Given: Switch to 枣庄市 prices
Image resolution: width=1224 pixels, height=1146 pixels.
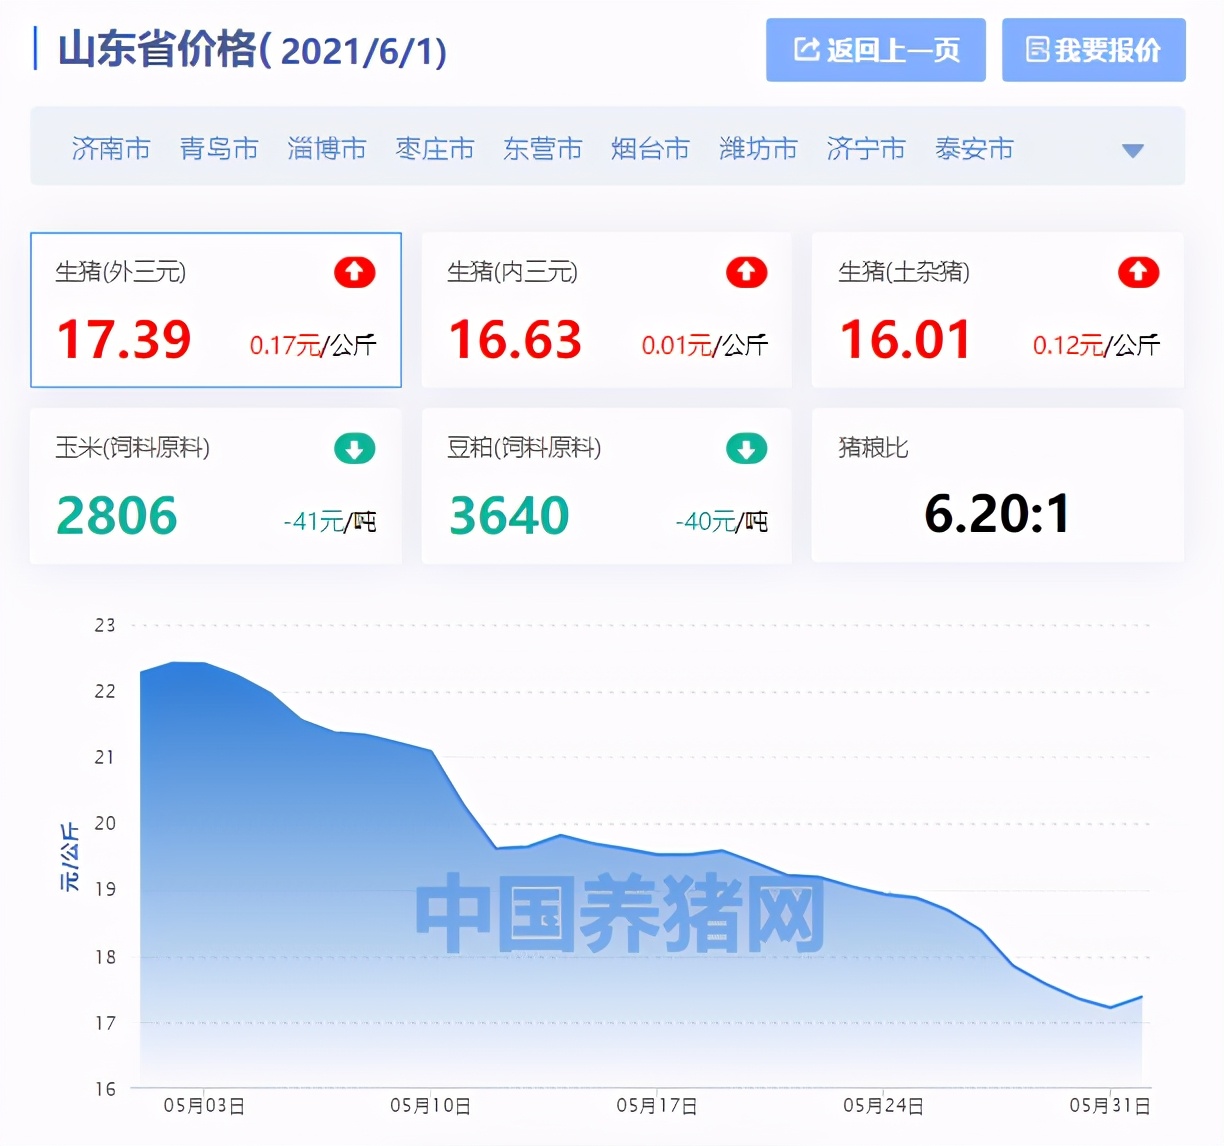Looking at the screenshot, I should [435, 149].
